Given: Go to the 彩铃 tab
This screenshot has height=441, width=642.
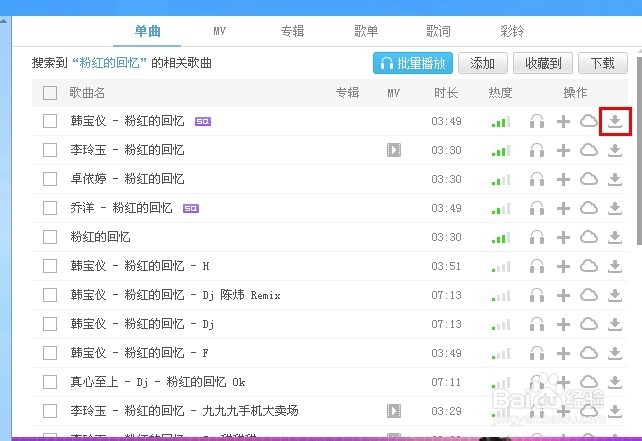Looking at the screenshot, I should click(x=512, y=31).
